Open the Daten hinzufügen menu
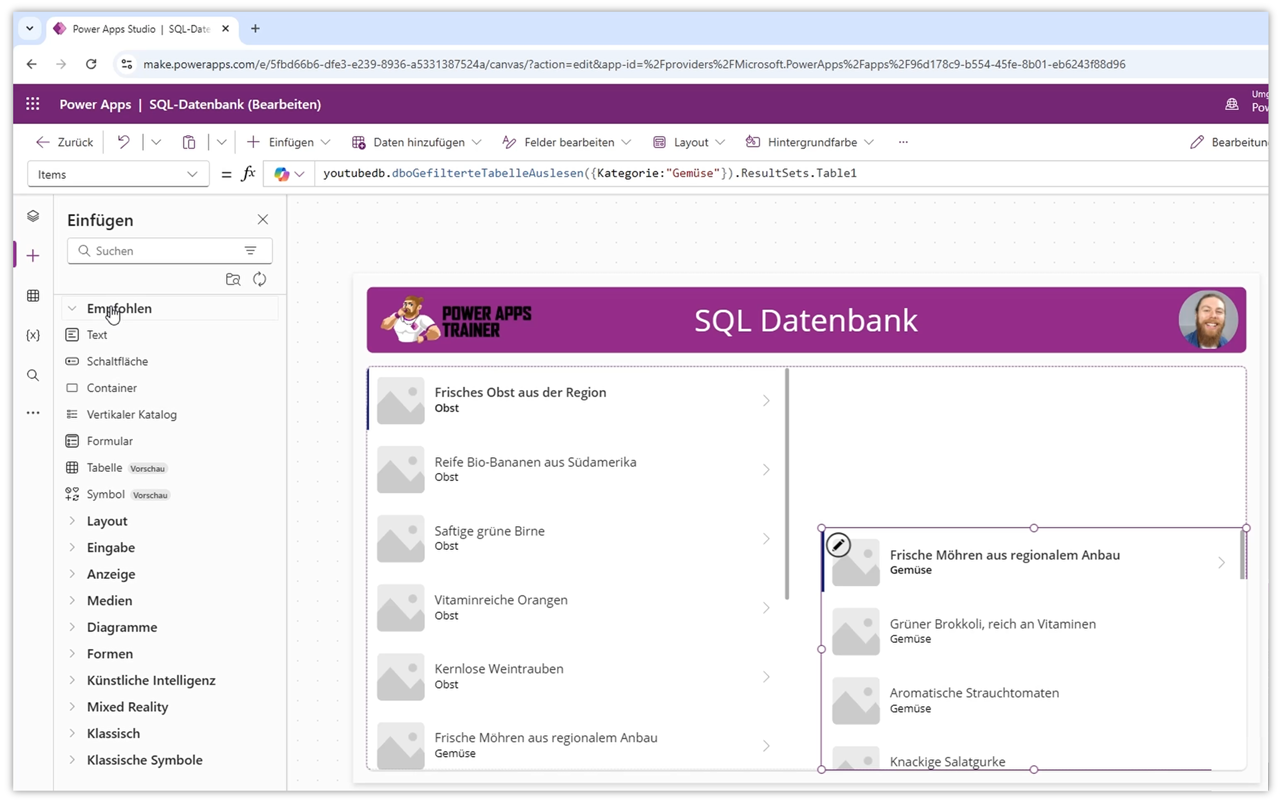The image size is (1280, 800). [416, 142]
